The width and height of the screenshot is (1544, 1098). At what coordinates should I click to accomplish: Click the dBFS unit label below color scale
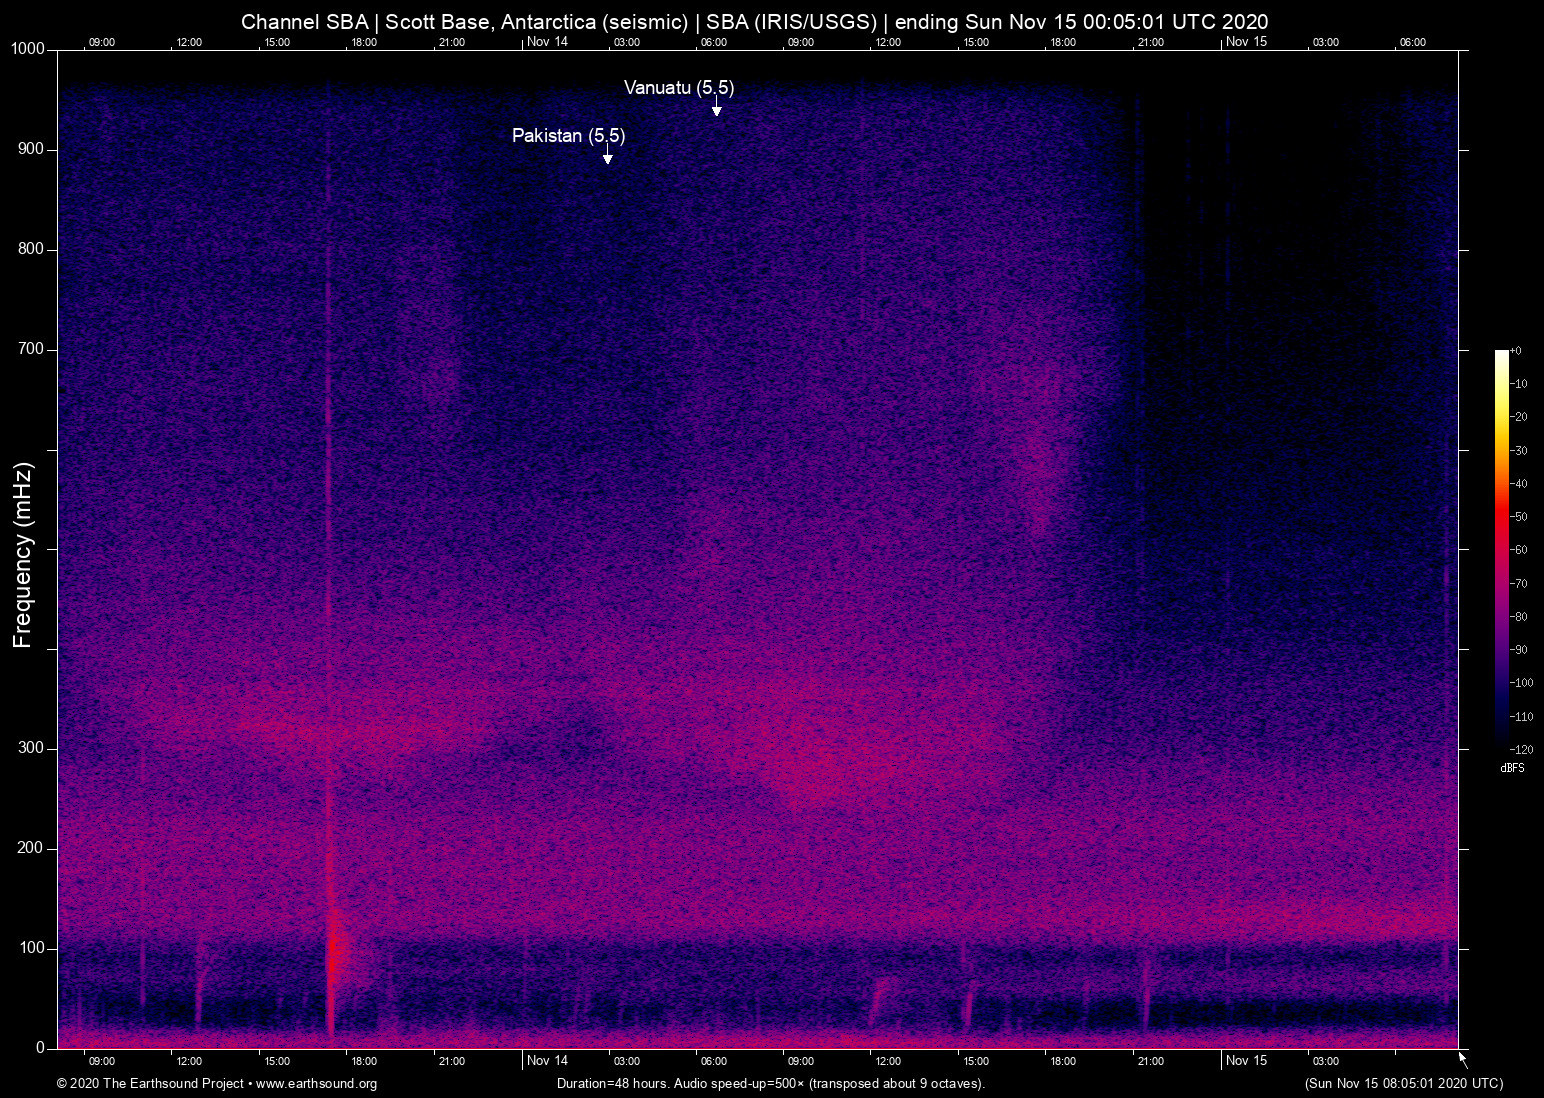tap(1512, 768)
